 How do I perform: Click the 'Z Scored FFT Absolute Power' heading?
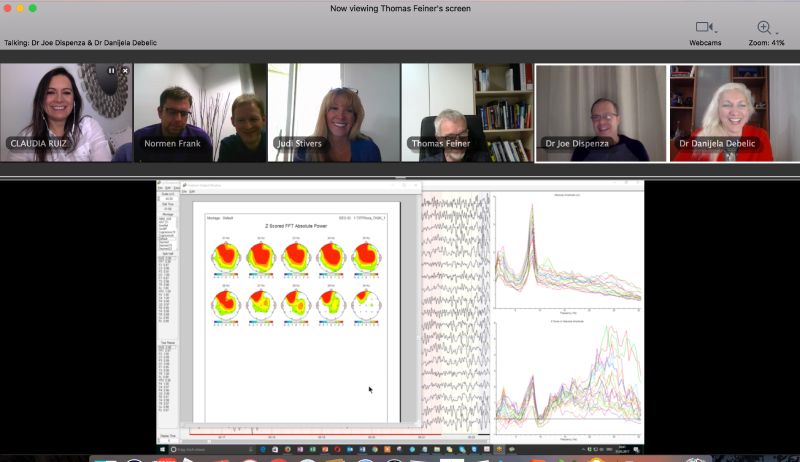[296, 226]
